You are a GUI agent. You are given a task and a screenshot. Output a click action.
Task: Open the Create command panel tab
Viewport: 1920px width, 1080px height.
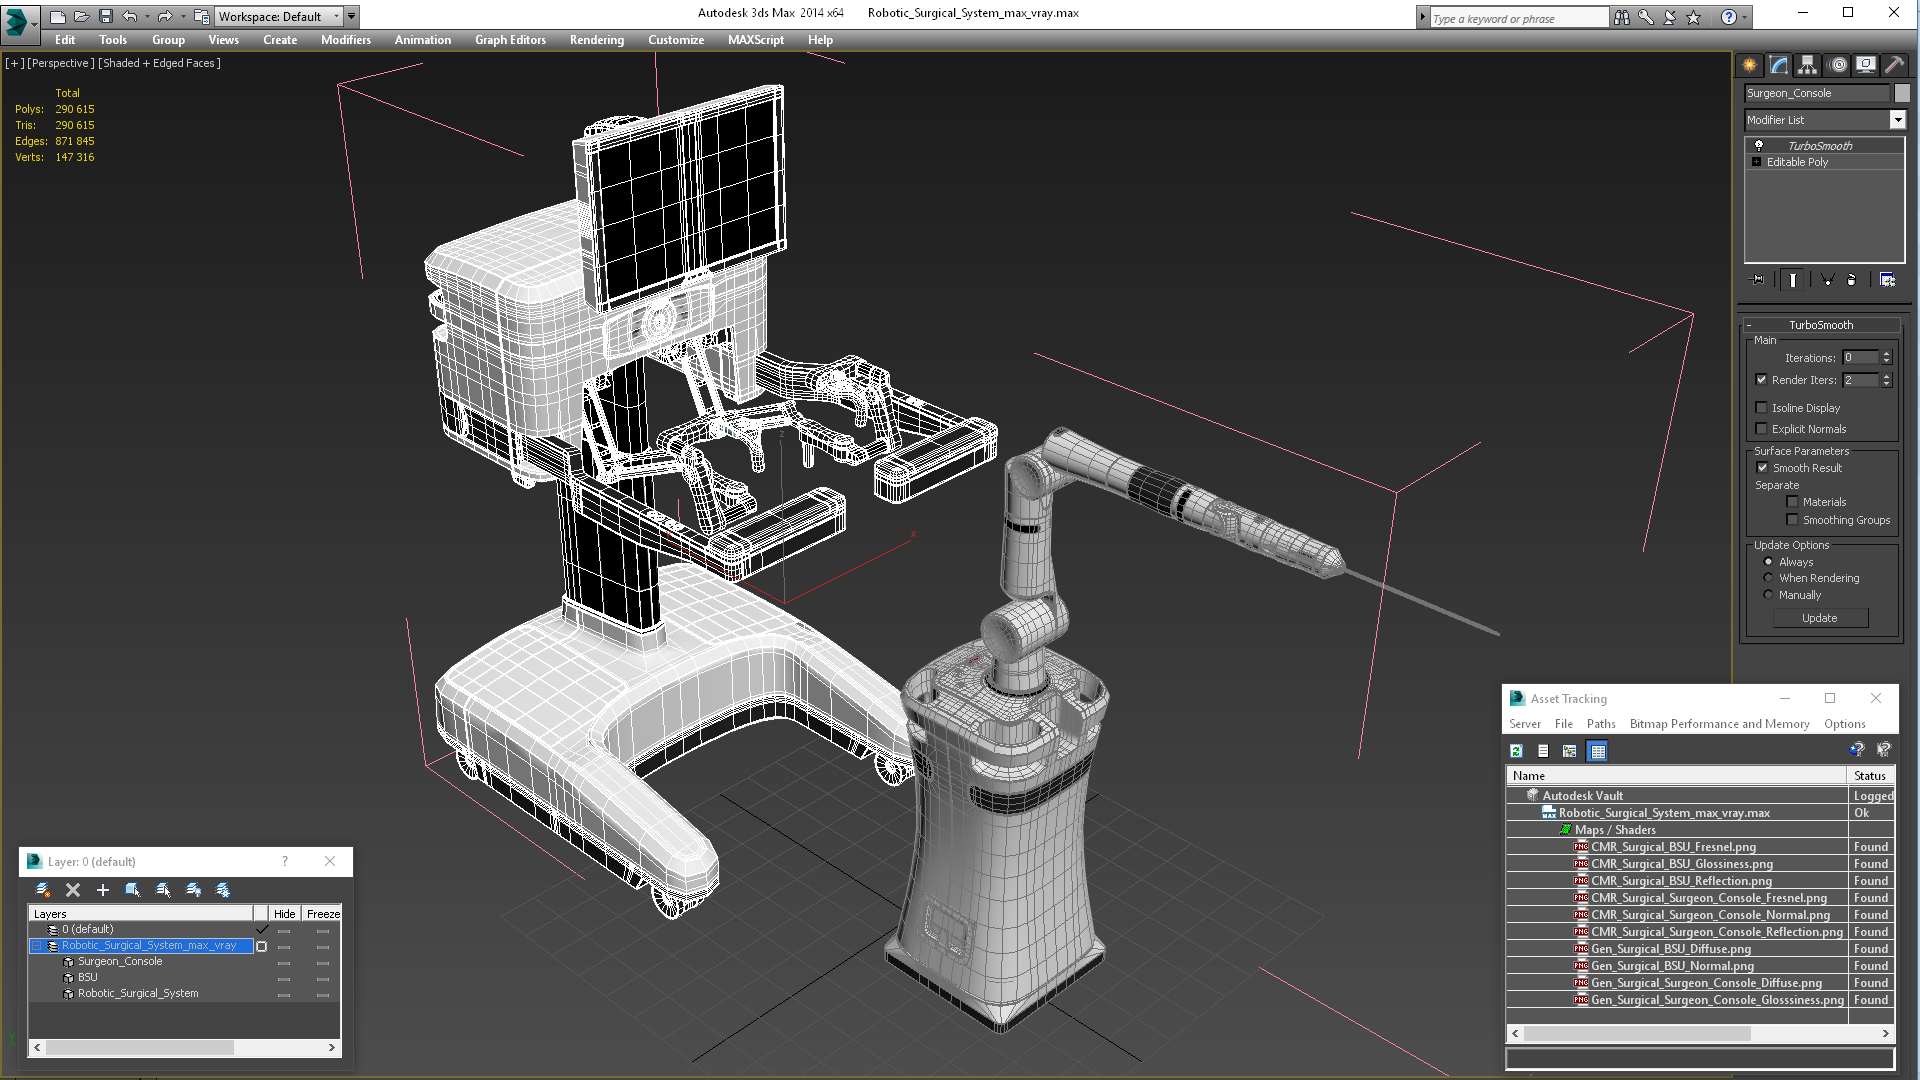coord(1749,65)
